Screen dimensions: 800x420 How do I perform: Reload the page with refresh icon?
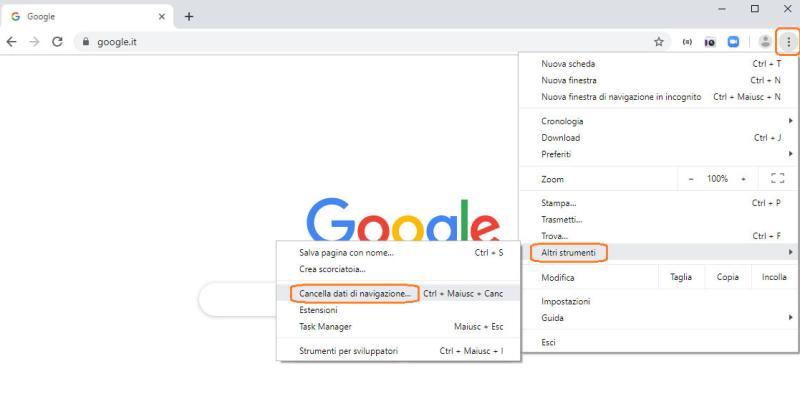(x=57, y=42)
